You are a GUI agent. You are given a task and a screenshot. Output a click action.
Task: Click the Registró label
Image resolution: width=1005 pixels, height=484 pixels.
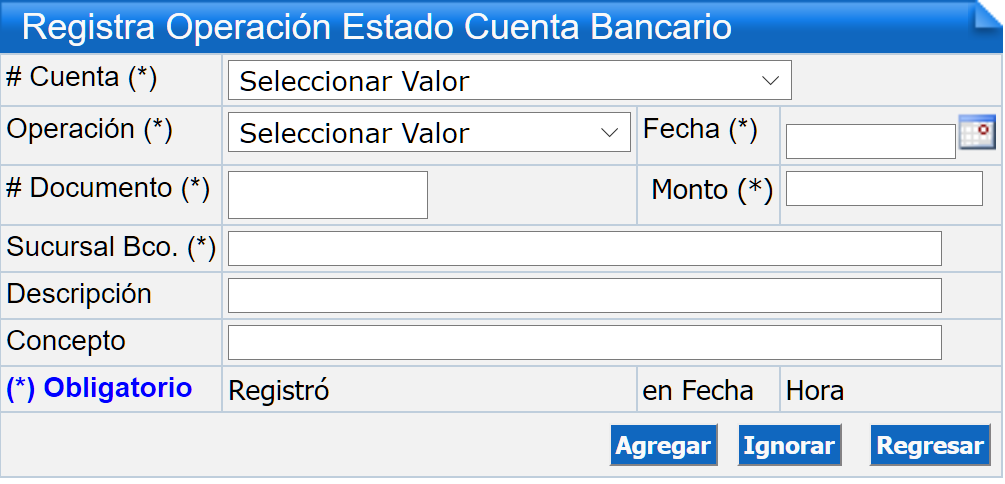279,390
